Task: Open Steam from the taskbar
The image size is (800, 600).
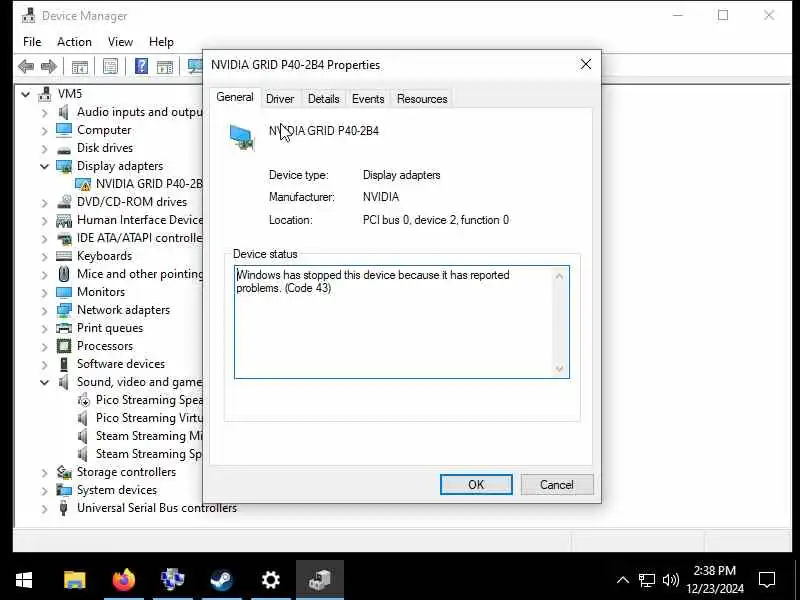Action: [x=221, y=580]
